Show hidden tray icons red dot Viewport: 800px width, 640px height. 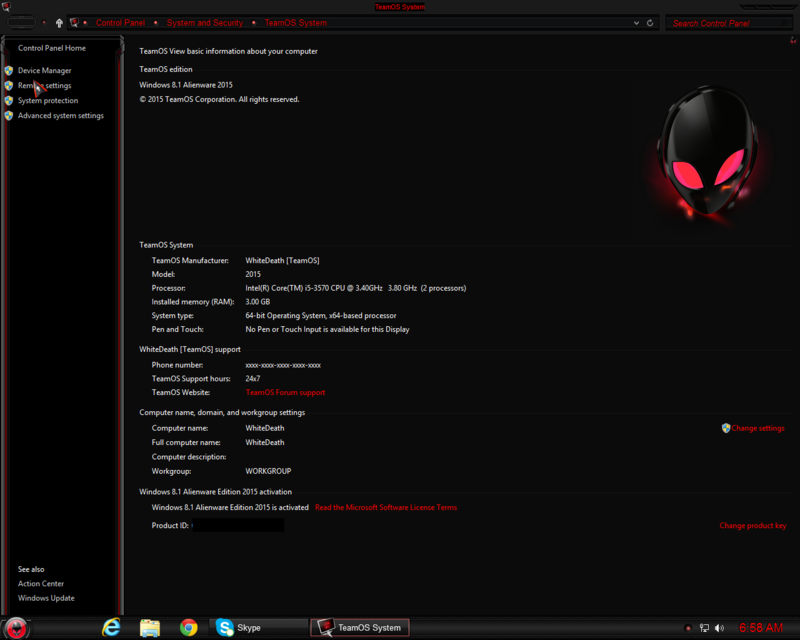click(688, 628)
